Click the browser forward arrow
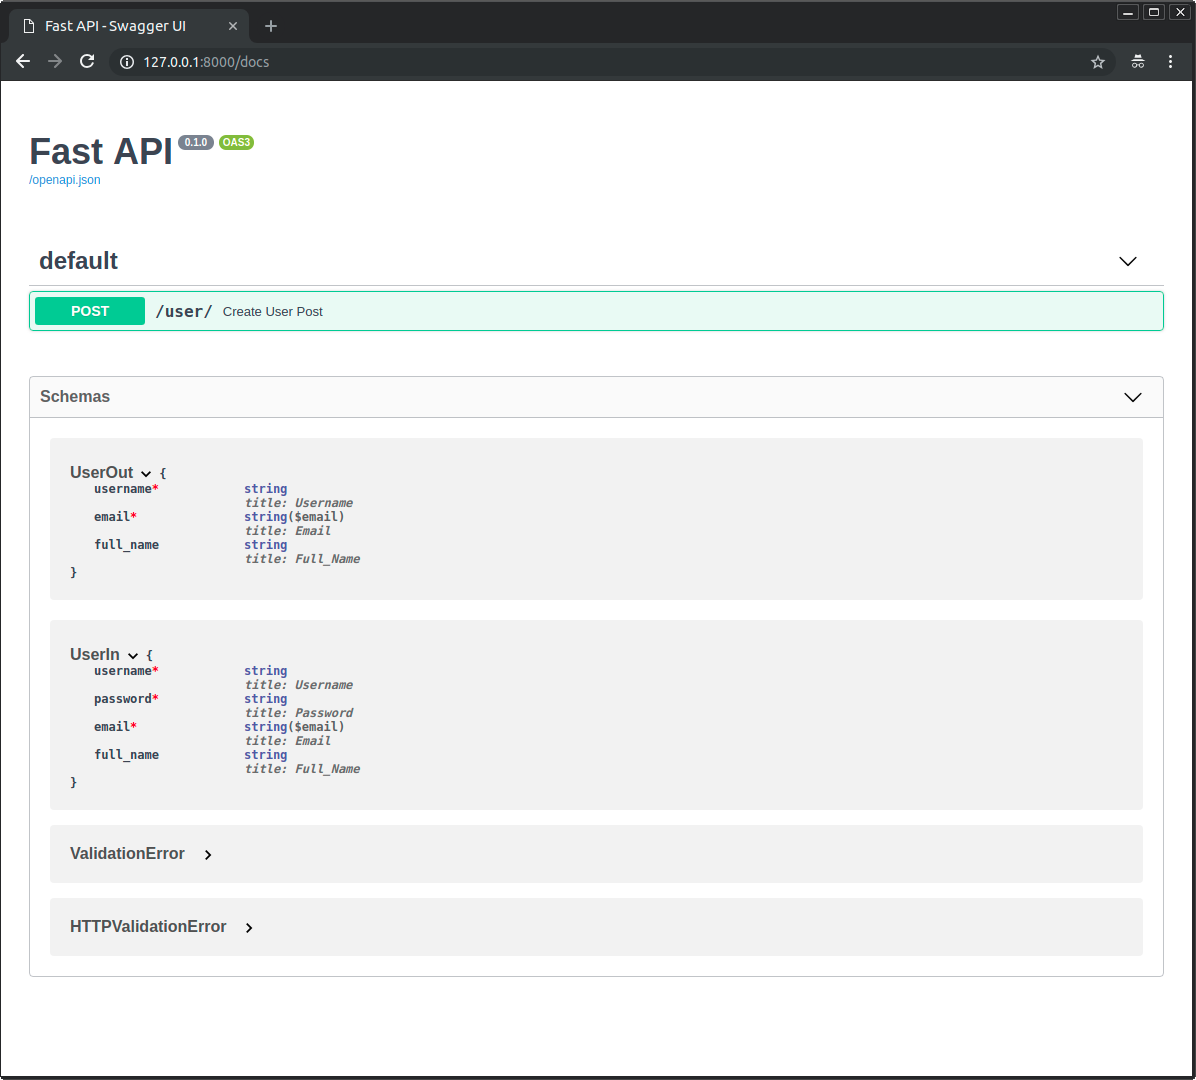This screenshot has width=1196, height=1080. point(55,62)
